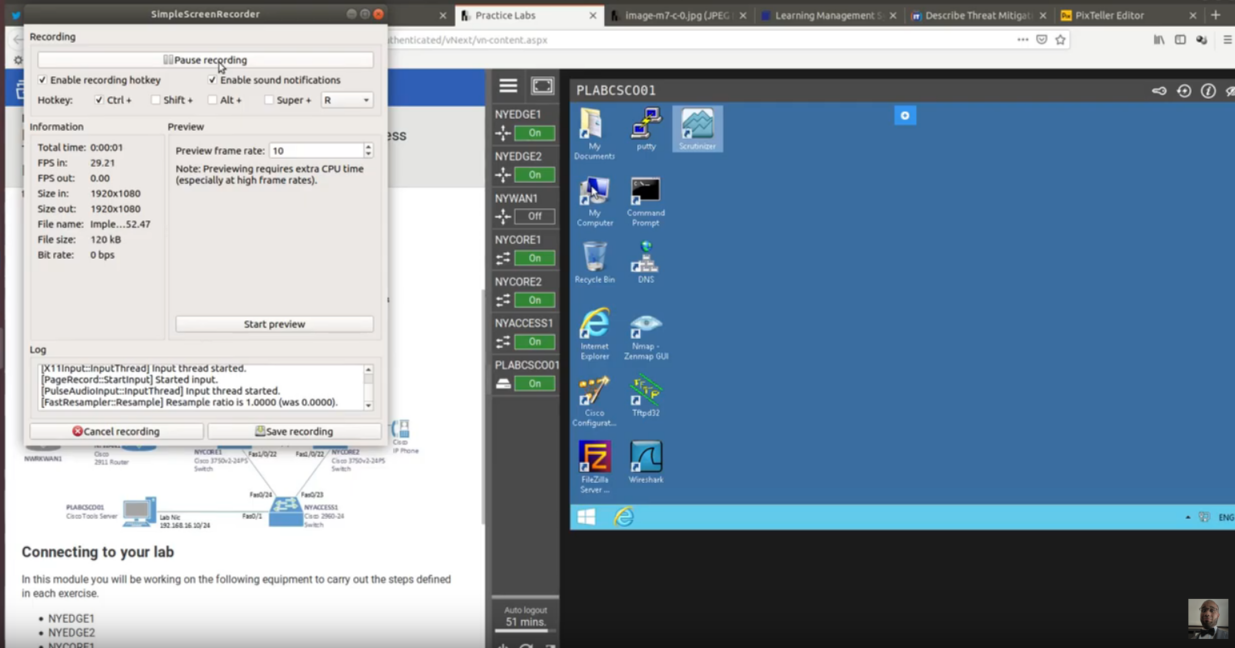Open the hotkey letter dropdown showing R
The width and height of the screenshot is (1235, 648).
tap(346, 100)
